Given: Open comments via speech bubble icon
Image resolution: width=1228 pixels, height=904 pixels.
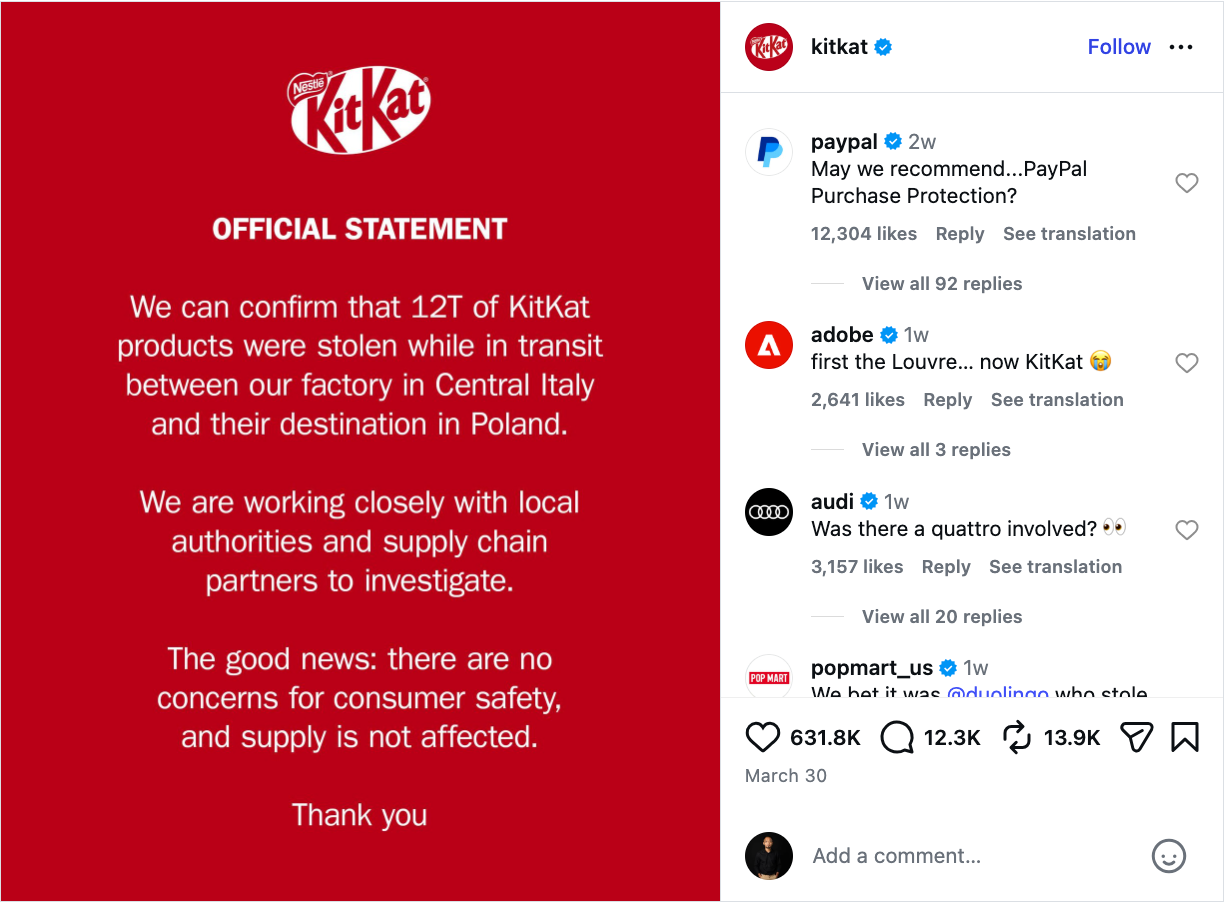Looking at the screenshot, I should click(x=897, y=738).
